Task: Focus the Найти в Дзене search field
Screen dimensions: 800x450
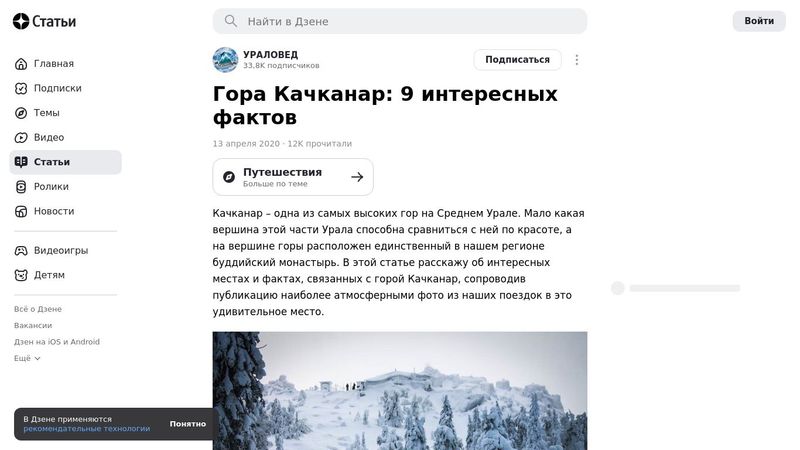Action: 400,21
